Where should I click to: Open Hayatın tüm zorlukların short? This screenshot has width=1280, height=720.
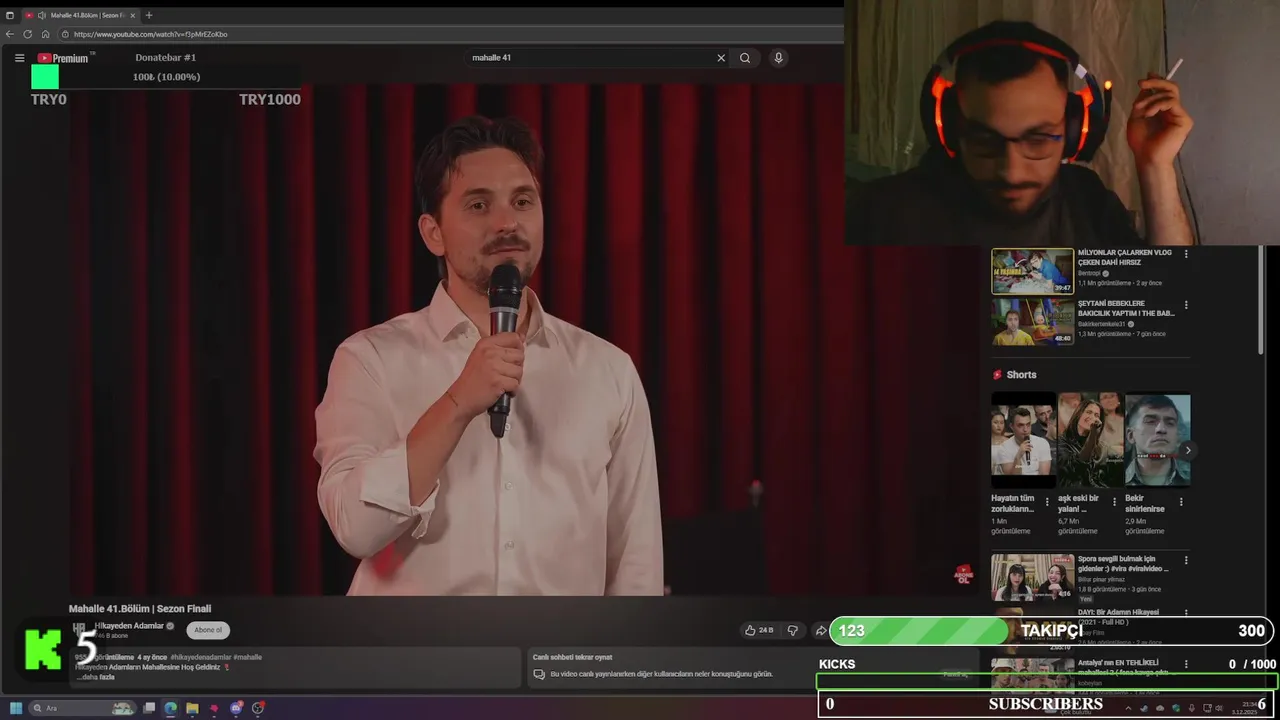pos(1023,440)
